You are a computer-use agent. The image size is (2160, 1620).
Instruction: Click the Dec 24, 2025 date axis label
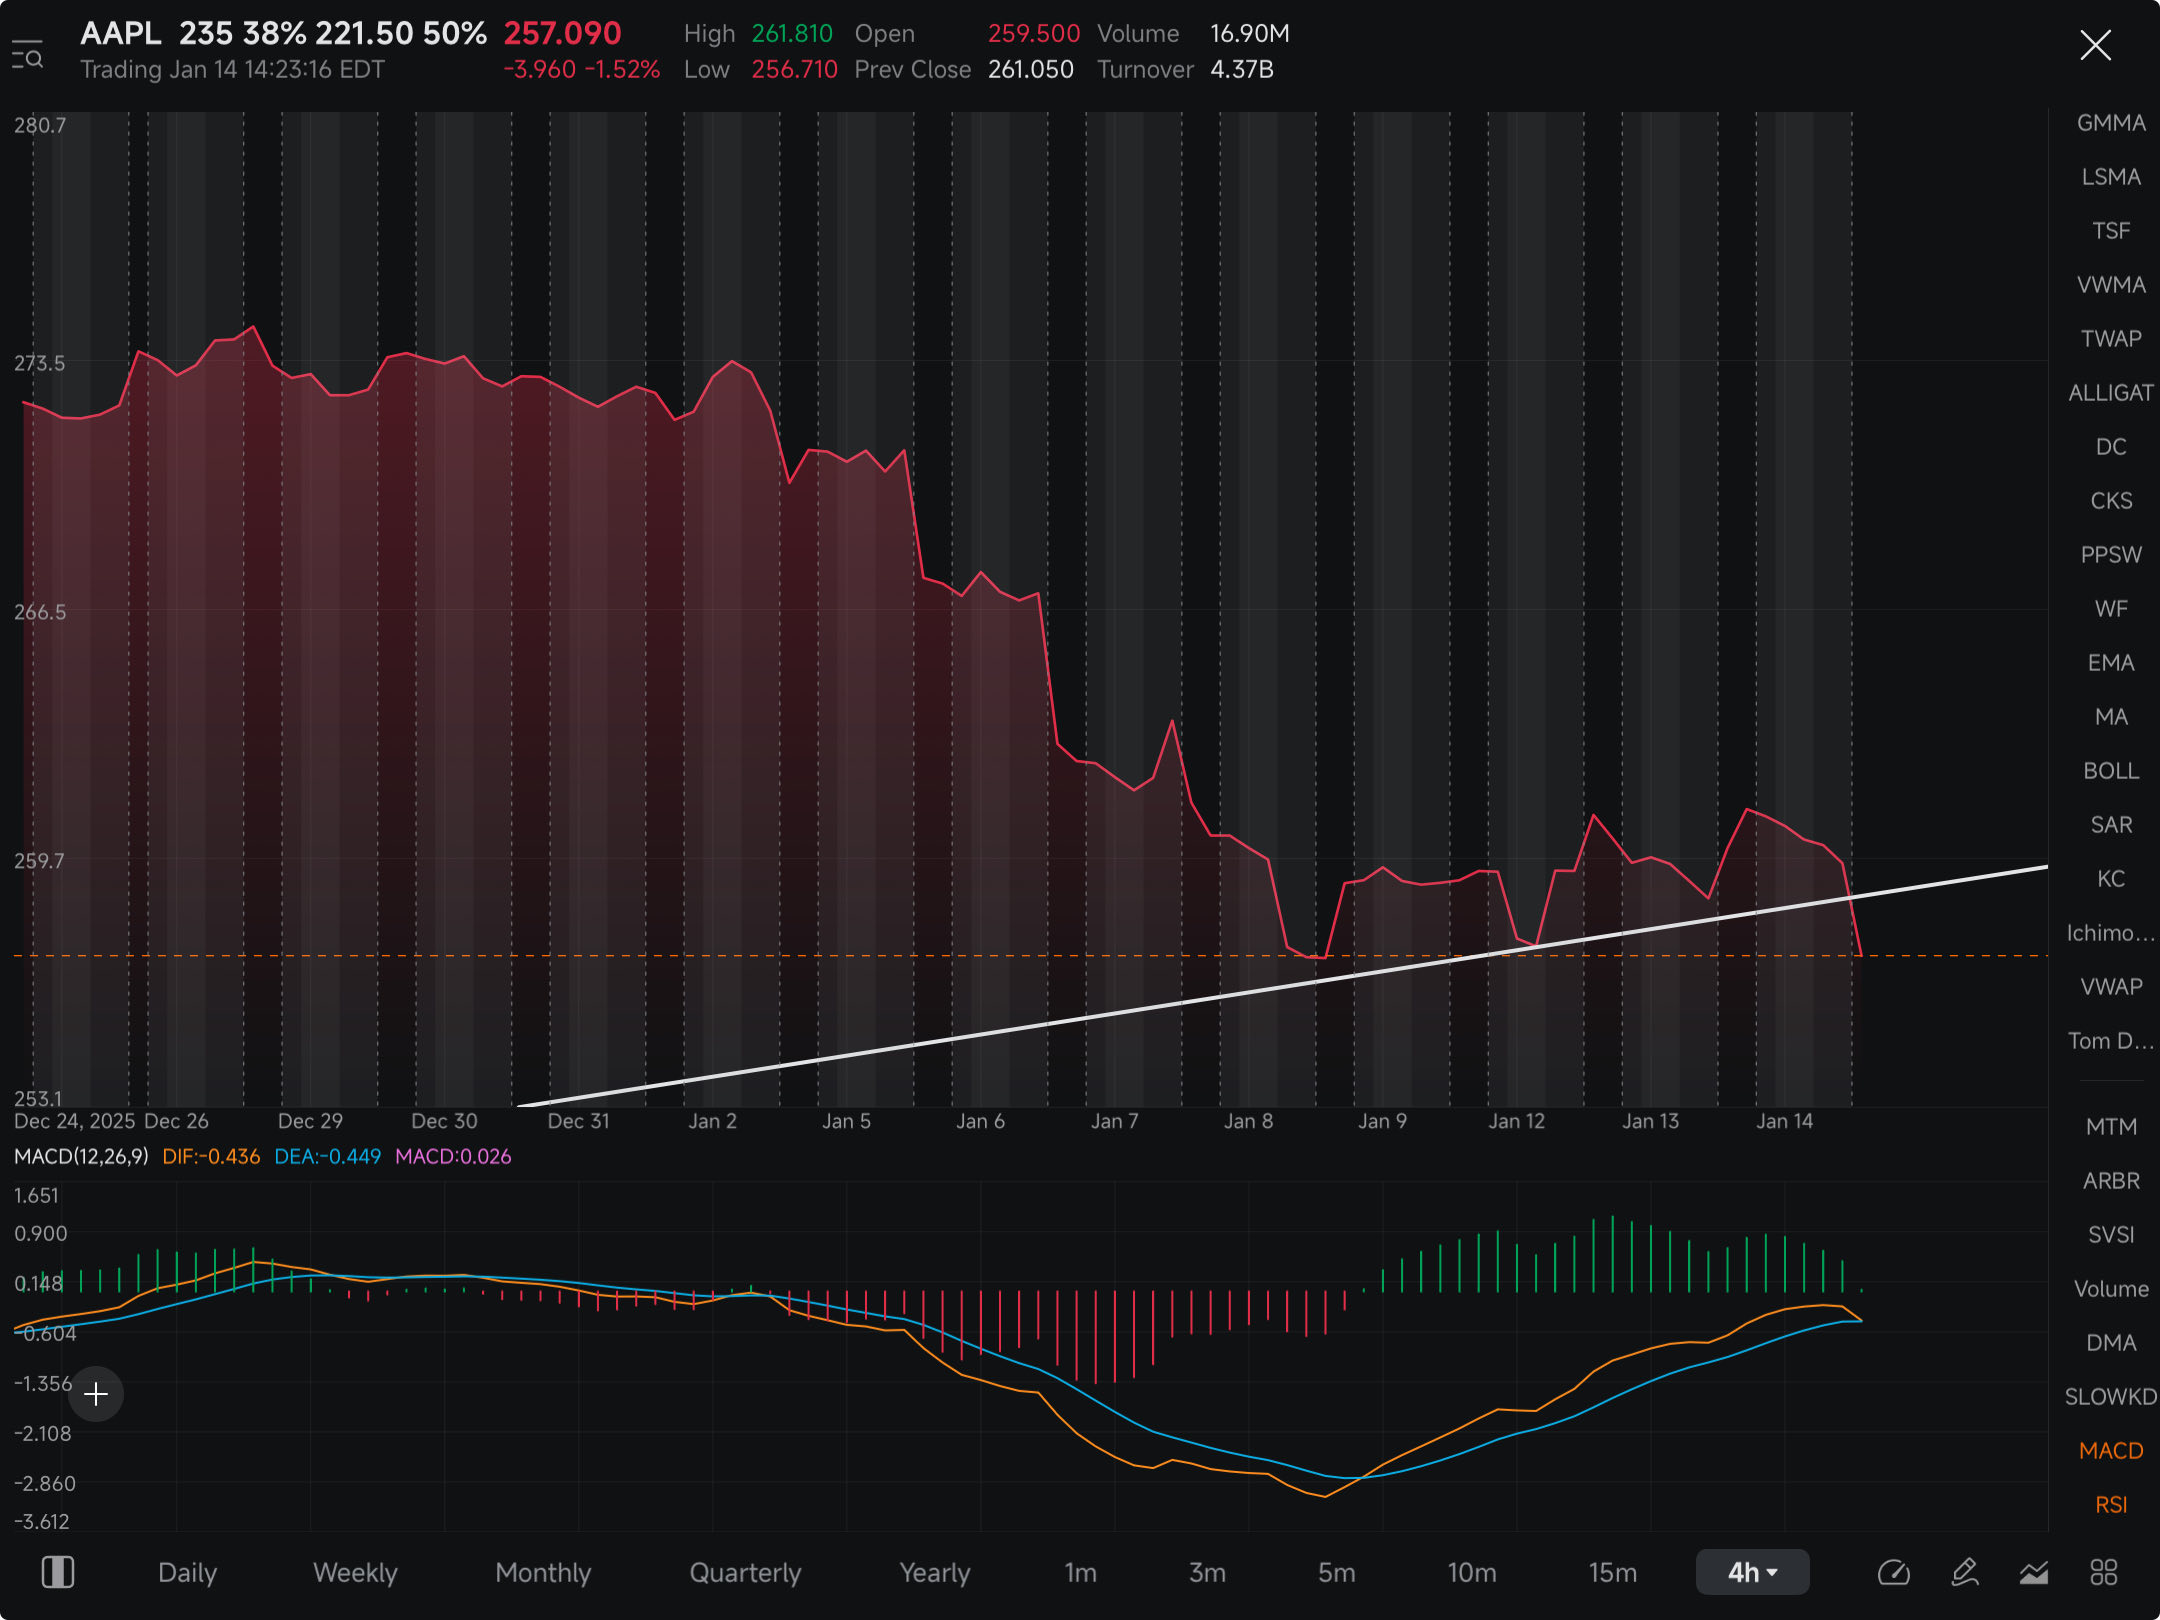tap(75, 1121)
